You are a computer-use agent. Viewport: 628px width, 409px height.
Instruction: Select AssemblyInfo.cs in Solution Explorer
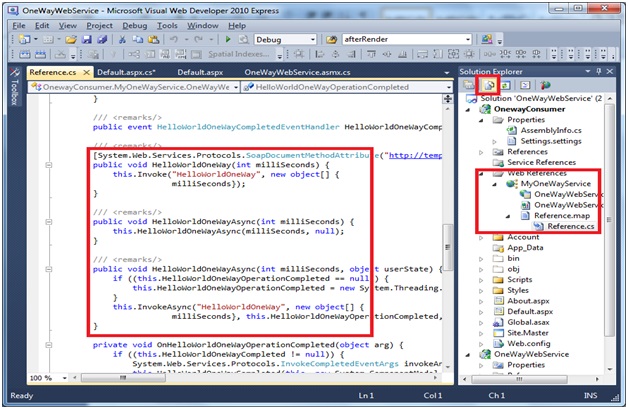coord(551,131)
